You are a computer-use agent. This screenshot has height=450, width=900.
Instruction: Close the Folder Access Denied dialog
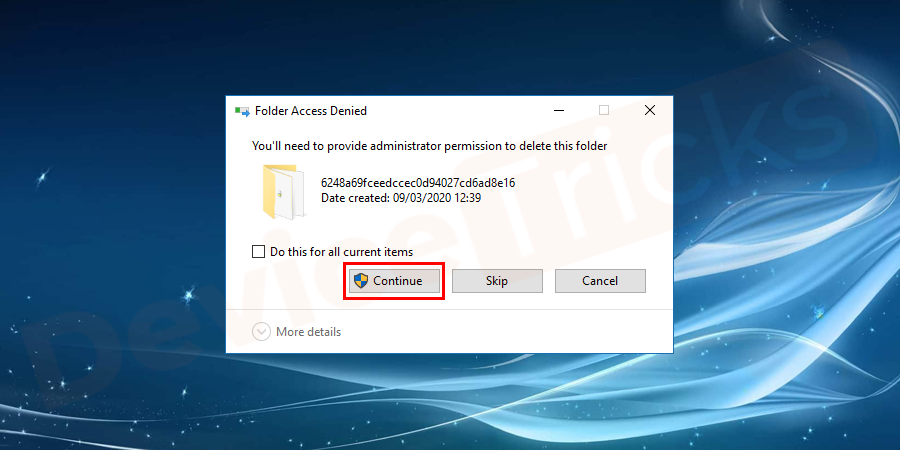650,110
